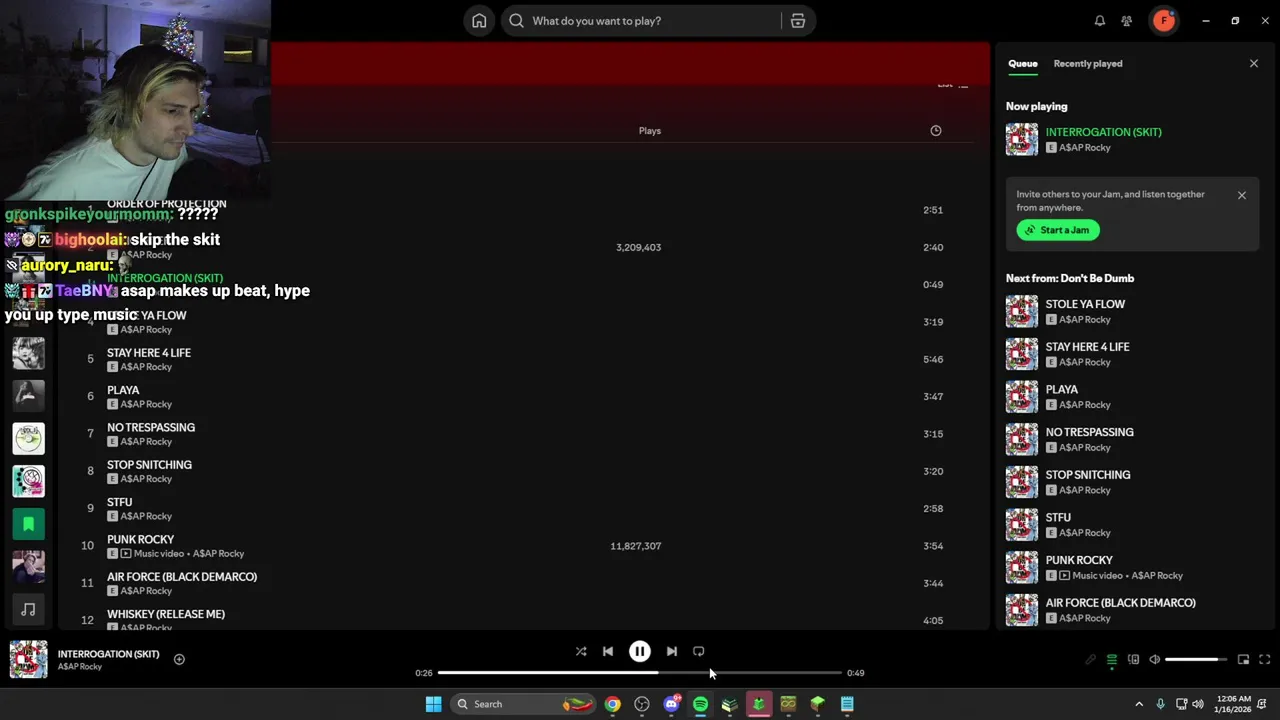The width and height of the screenshot is (1280, 720).
Task: Click the 11,827,307 plays count
Action: (x=636, y=546)
